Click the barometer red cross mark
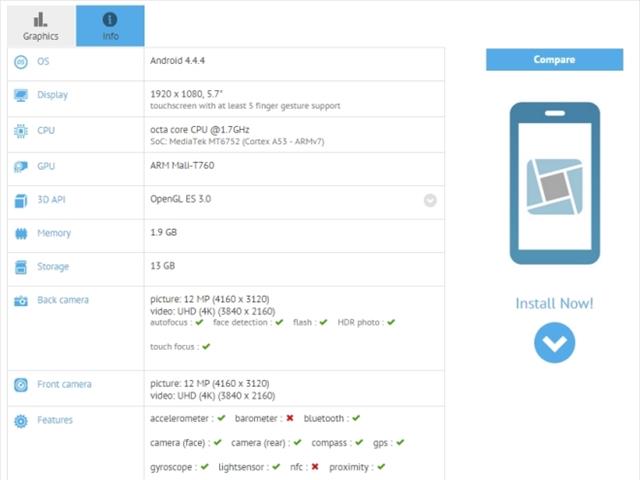Image resolution: width=640 pixels, height=480 pixels. [290, 418]
